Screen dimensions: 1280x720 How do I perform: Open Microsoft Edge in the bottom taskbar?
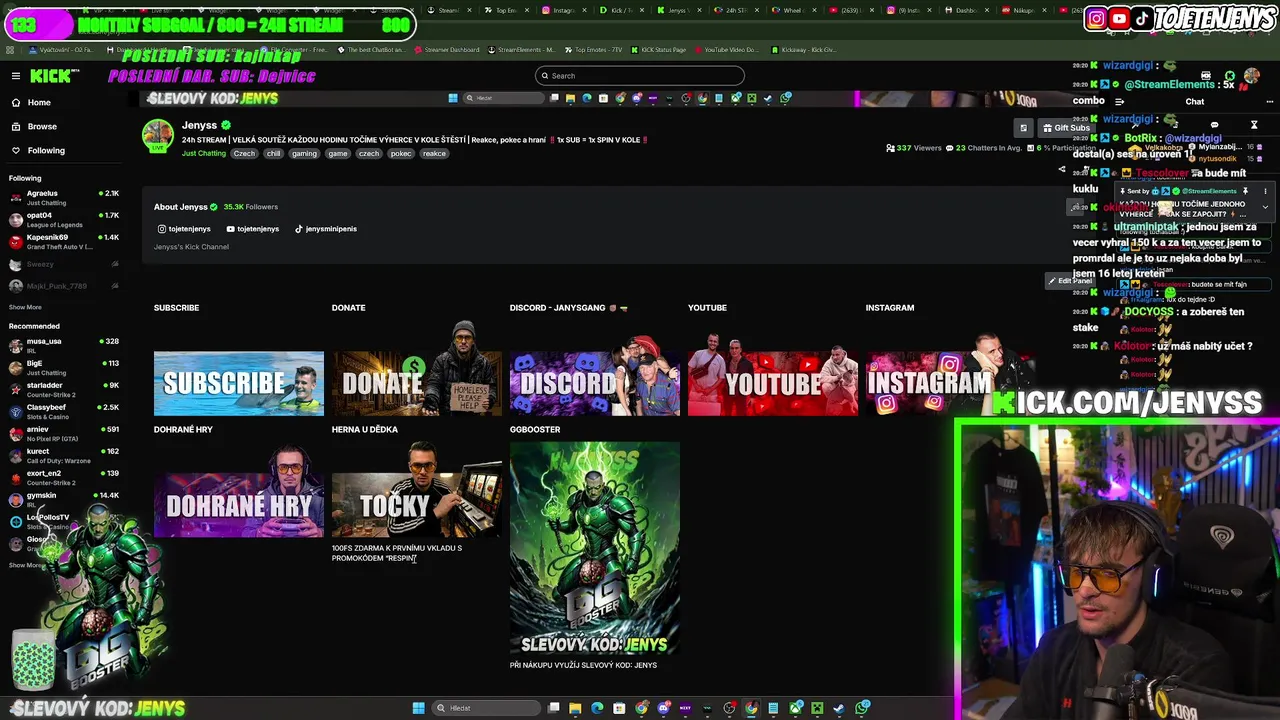pos(597,708)
